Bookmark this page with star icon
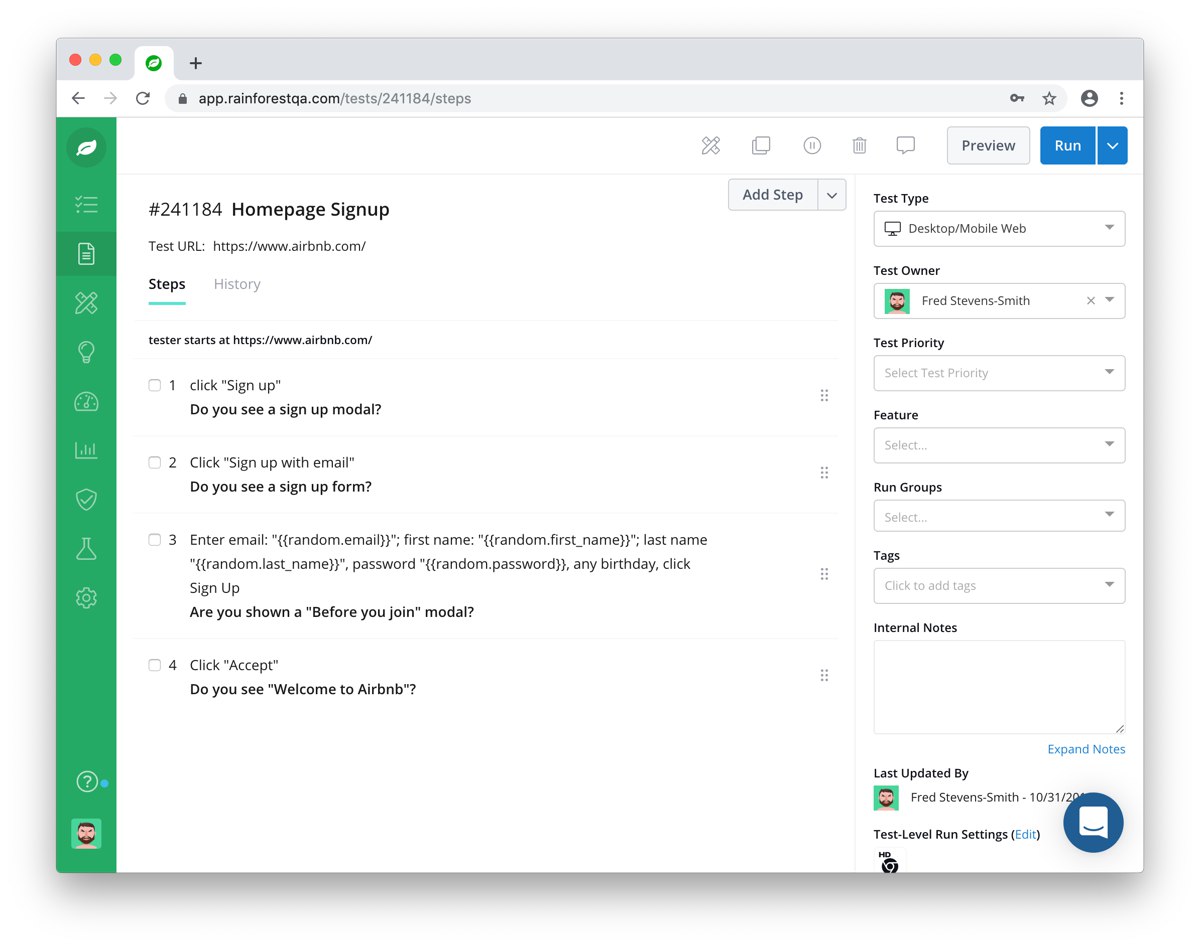Screen dimensions: 1200x947 [x=1049, y=98]
